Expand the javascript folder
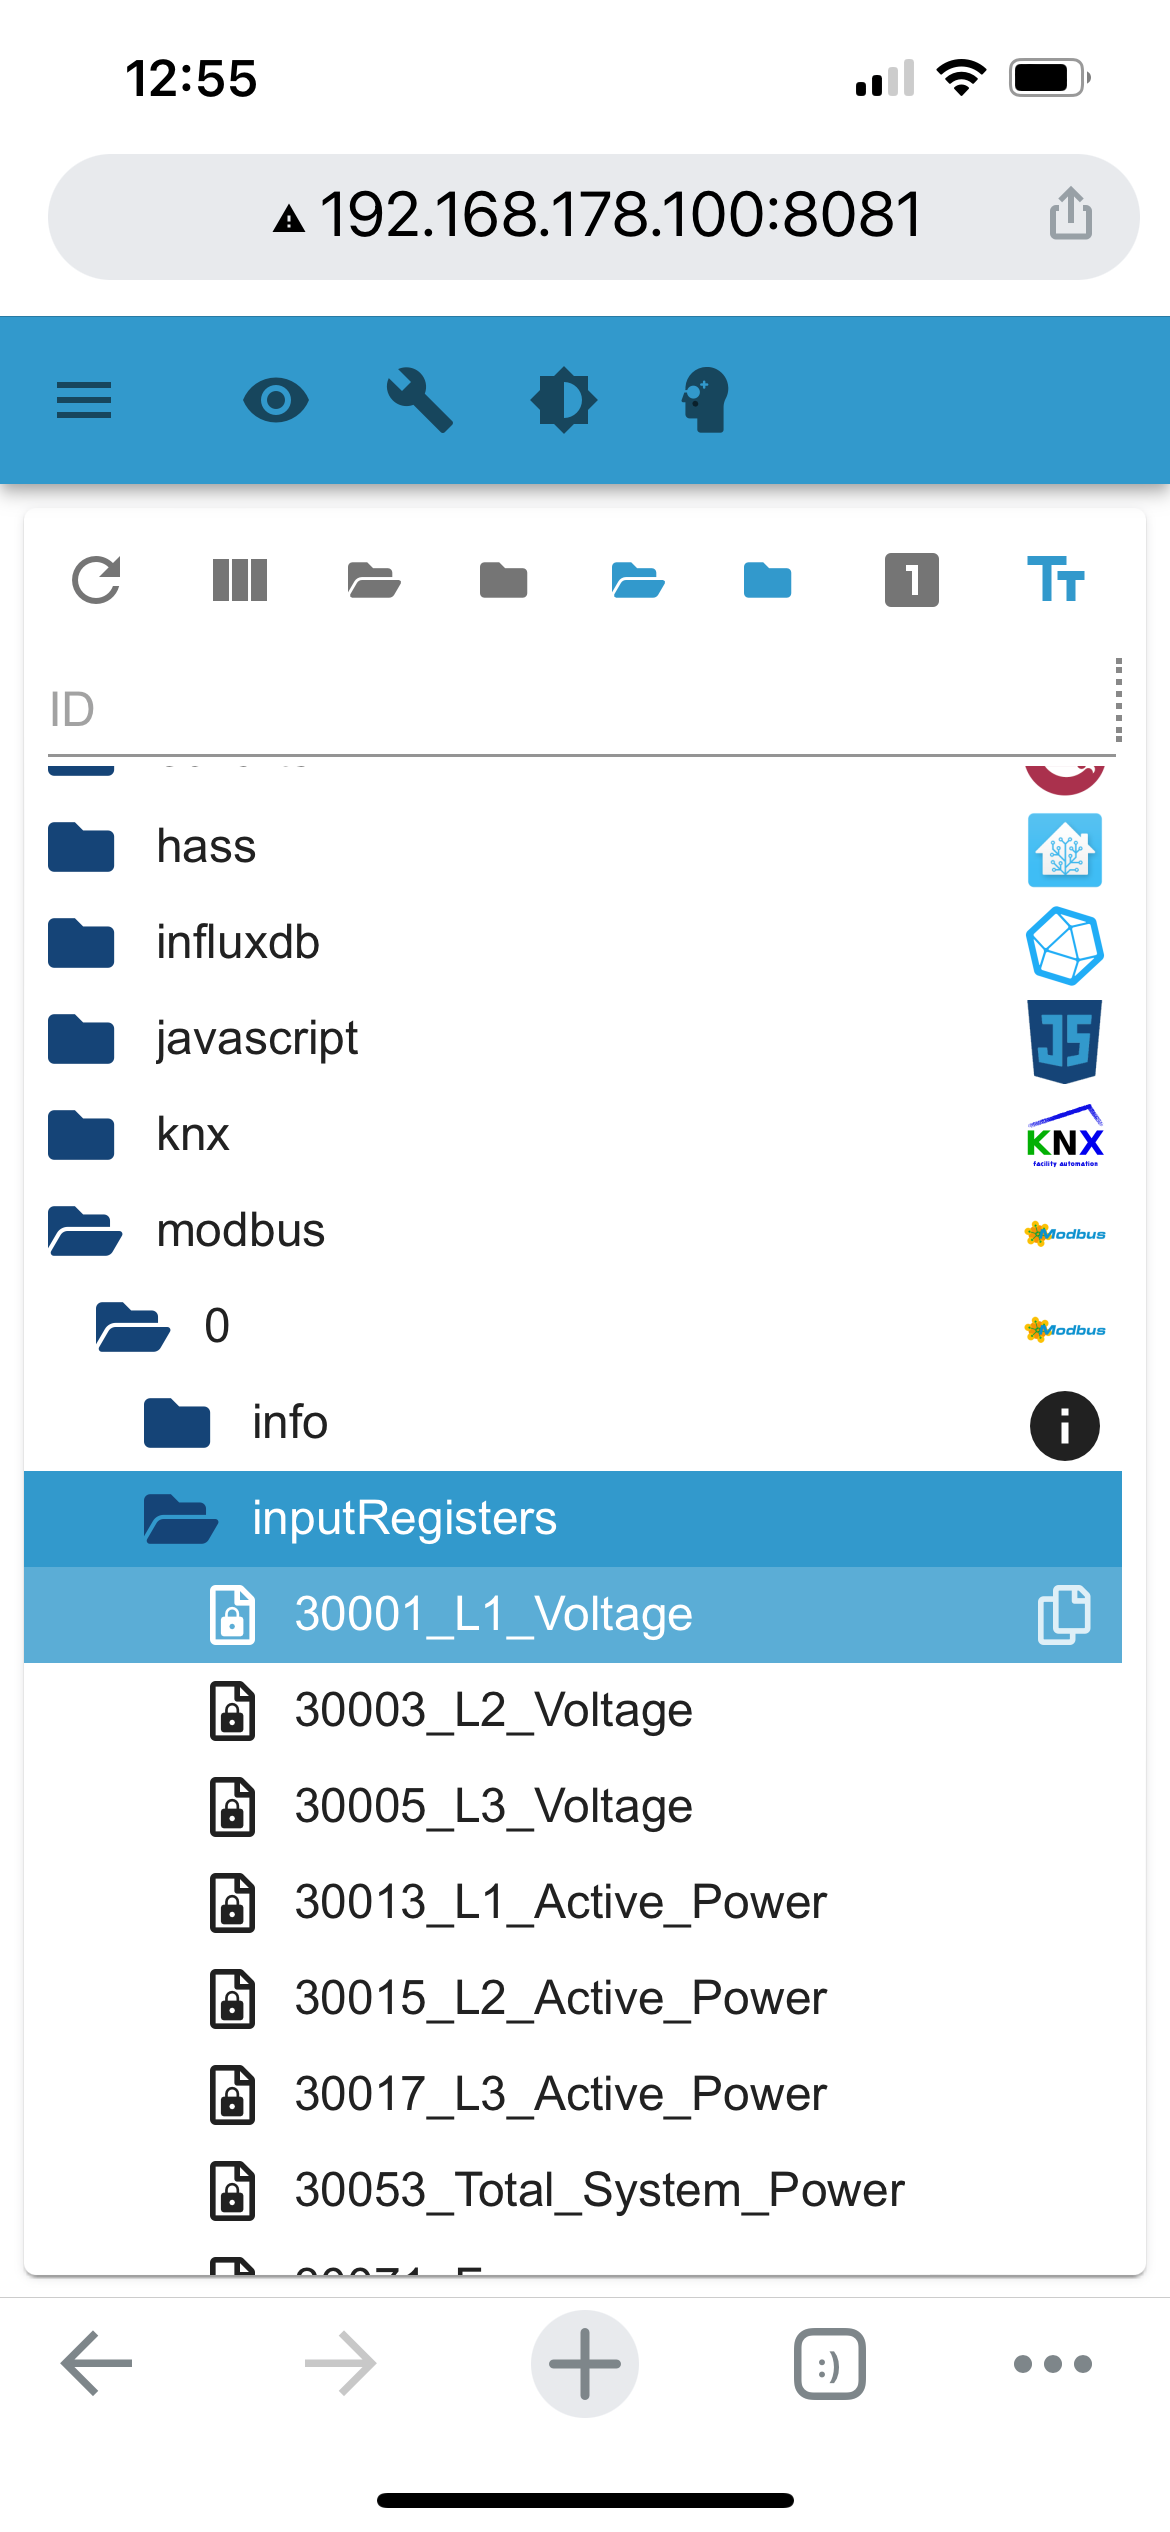Image resolution: width=1170 pixels, height=2532 pixels. [x=81, y=1038]
